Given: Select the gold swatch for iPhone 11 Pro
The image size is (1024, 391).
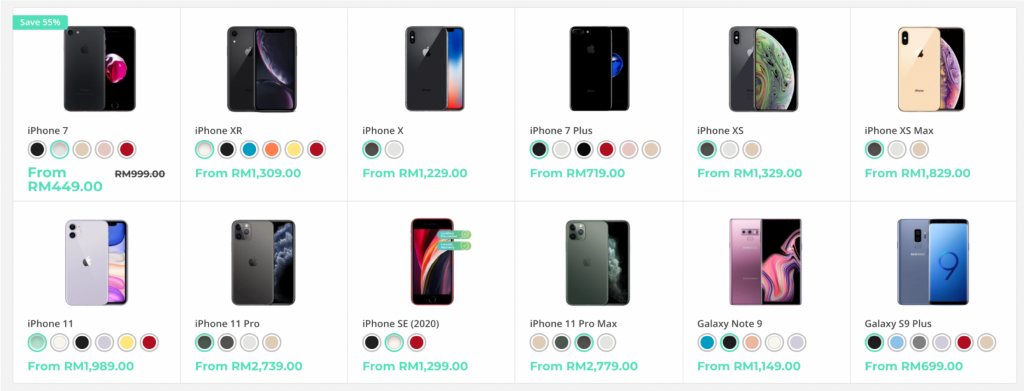Looking at the screenshot, I should pos(272,342).
